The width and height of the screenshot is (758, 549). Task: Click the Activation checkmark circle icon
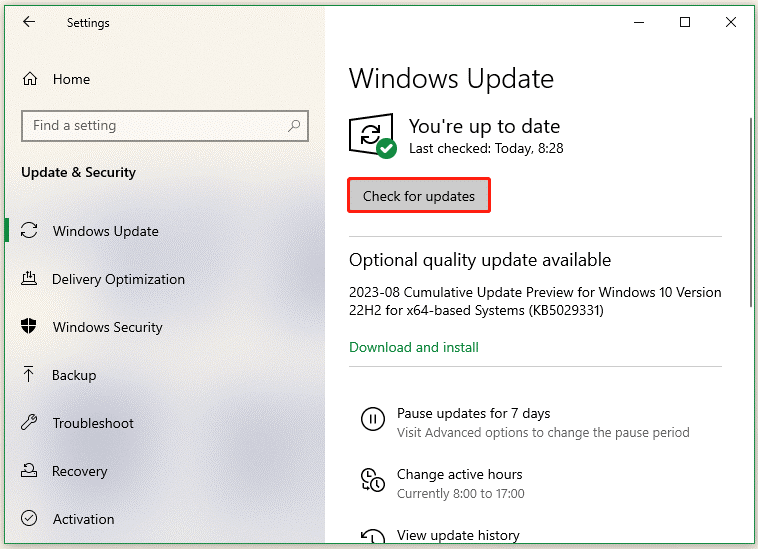29,518
